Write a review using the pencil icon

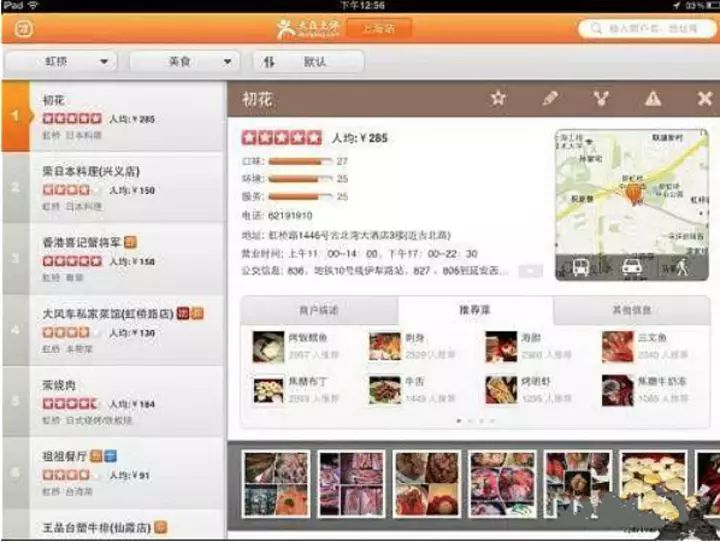click(550, 99)
